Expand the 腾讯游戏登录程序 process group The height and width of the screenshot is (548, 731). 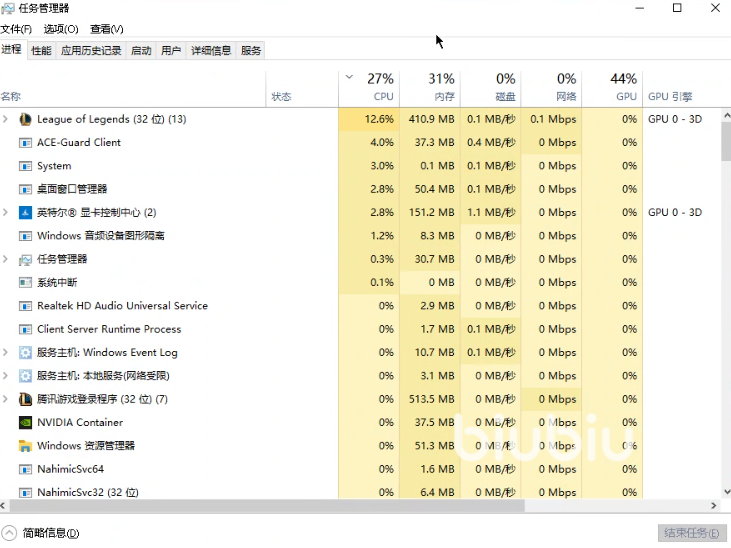pyautogui.click(x=6, y=399)
